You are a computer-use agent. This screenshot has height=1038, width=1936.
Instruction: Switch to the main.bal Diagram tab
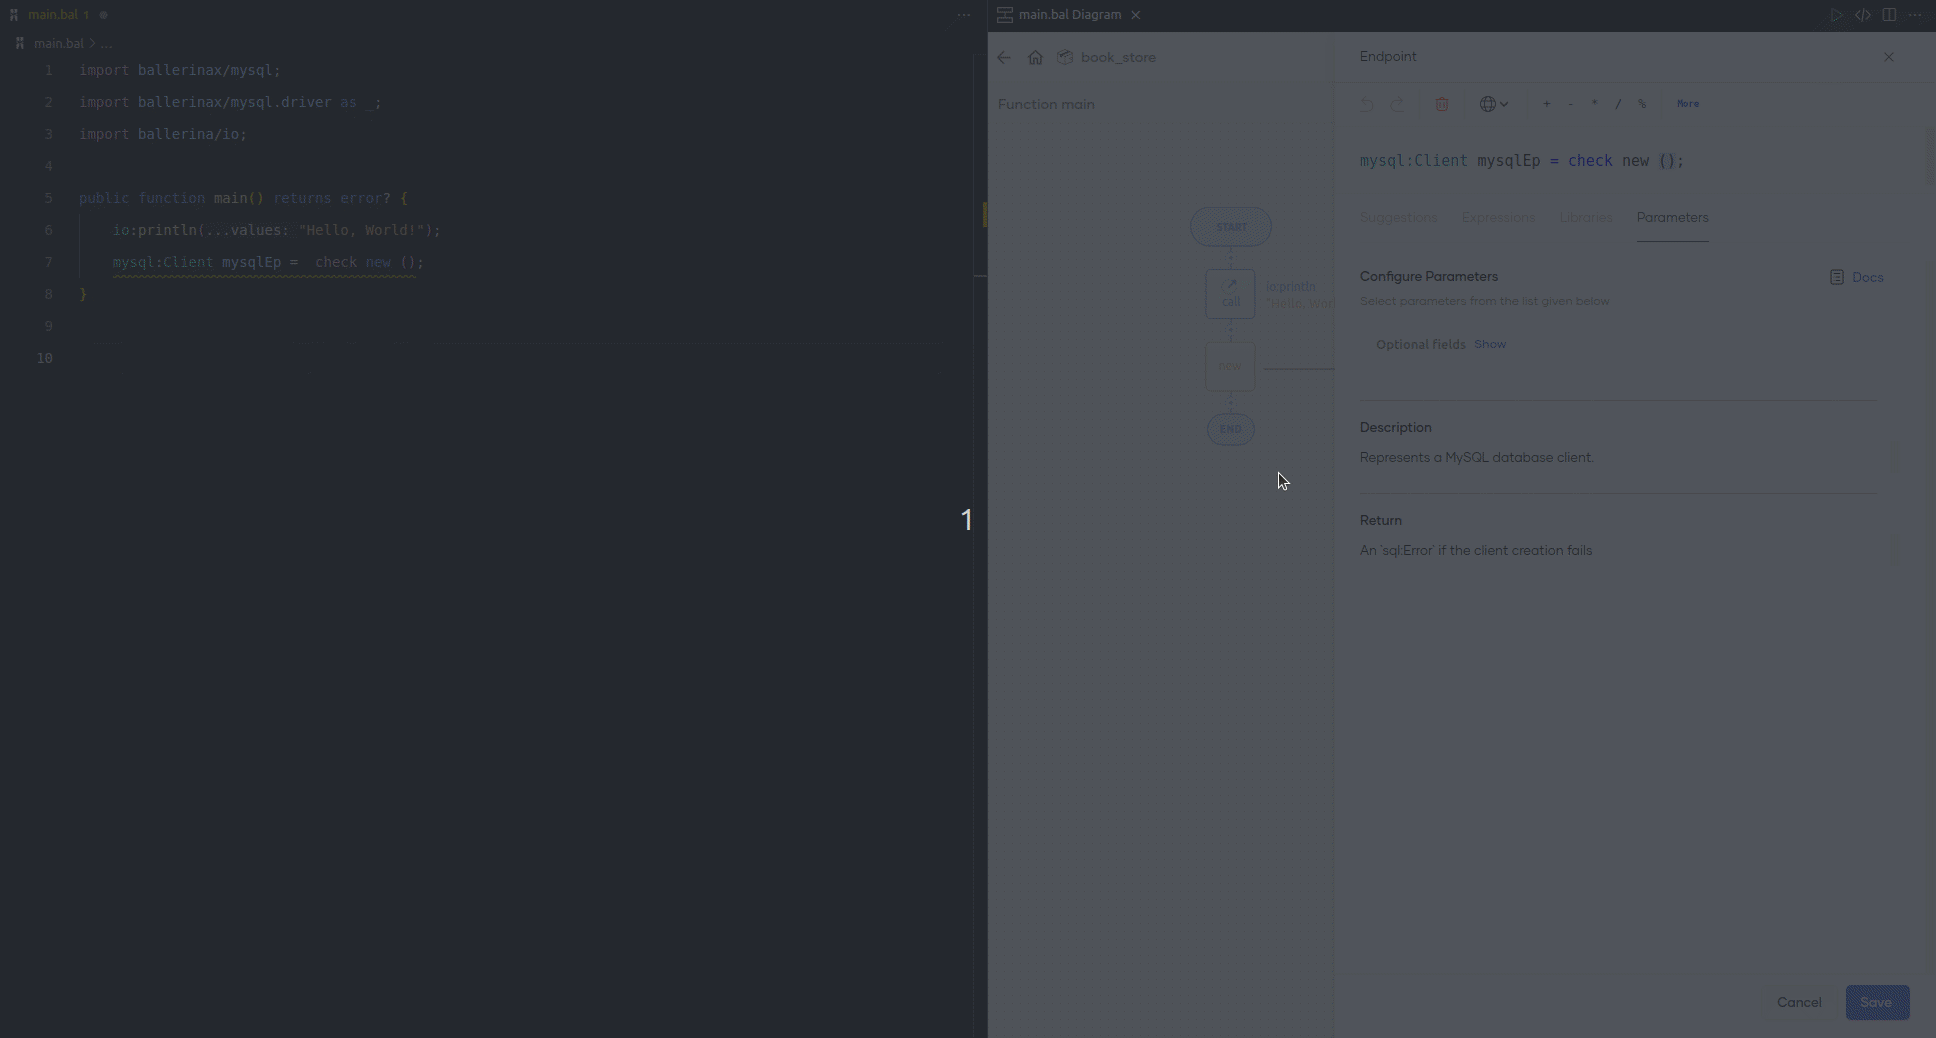point(1068,14)
